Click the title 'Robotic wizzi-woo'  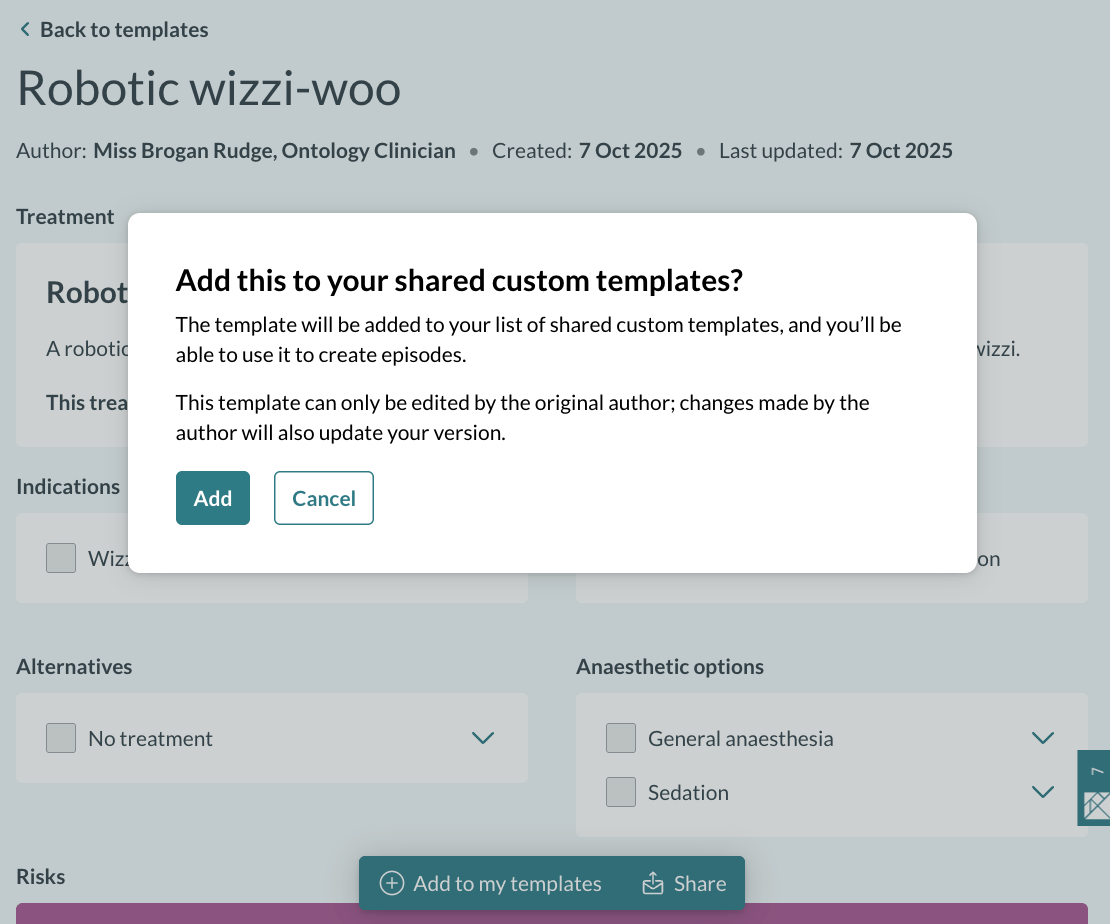coord(208,88)
